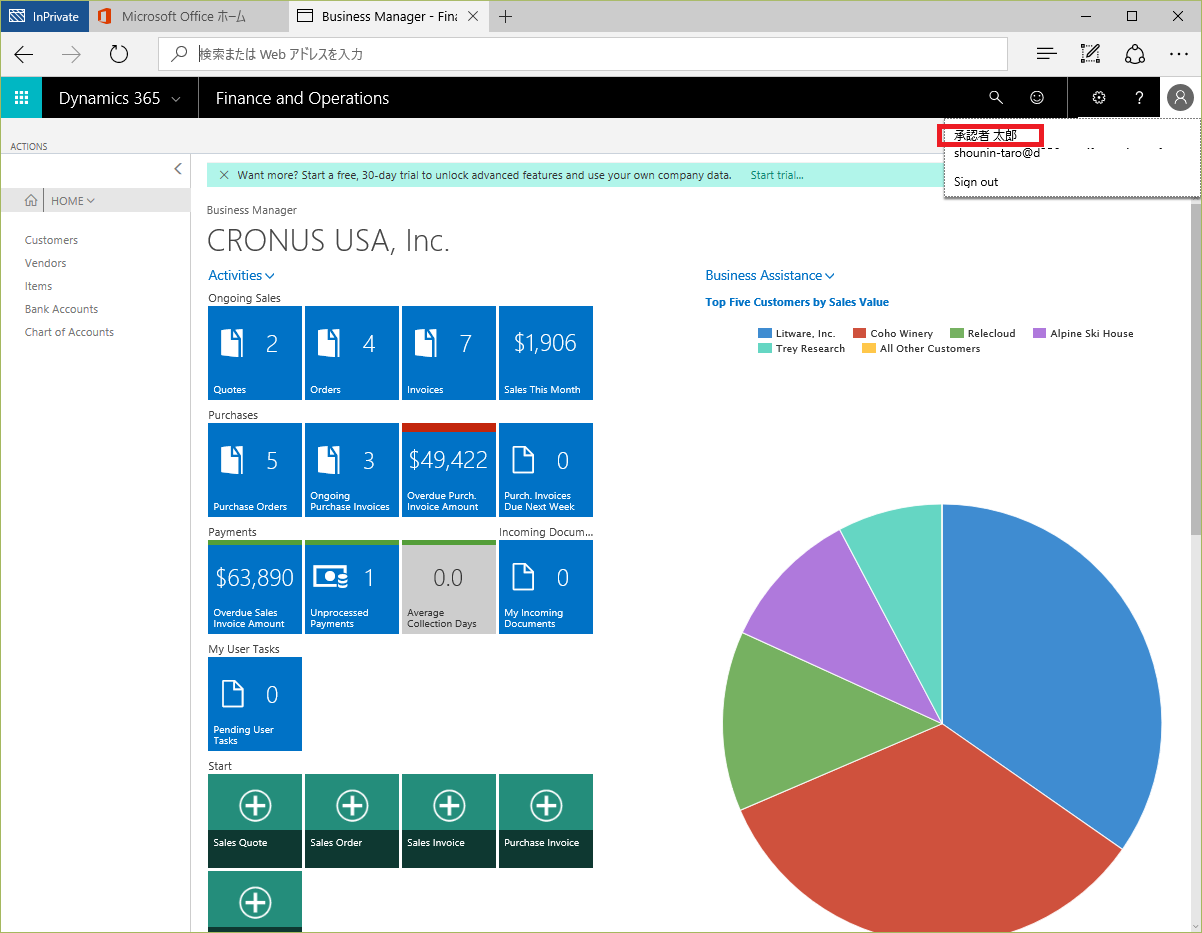This screenshot has width=1202, height=933.
Task: Switch to the Business Manager browser tab
Action: coord(388,16)
